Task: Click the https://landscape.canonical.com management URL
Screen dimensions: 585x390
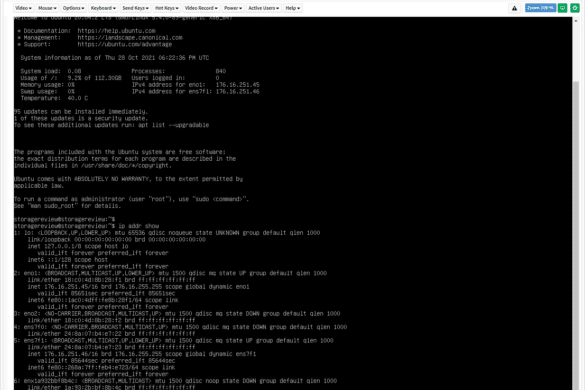Action: [x=130, y=38]
